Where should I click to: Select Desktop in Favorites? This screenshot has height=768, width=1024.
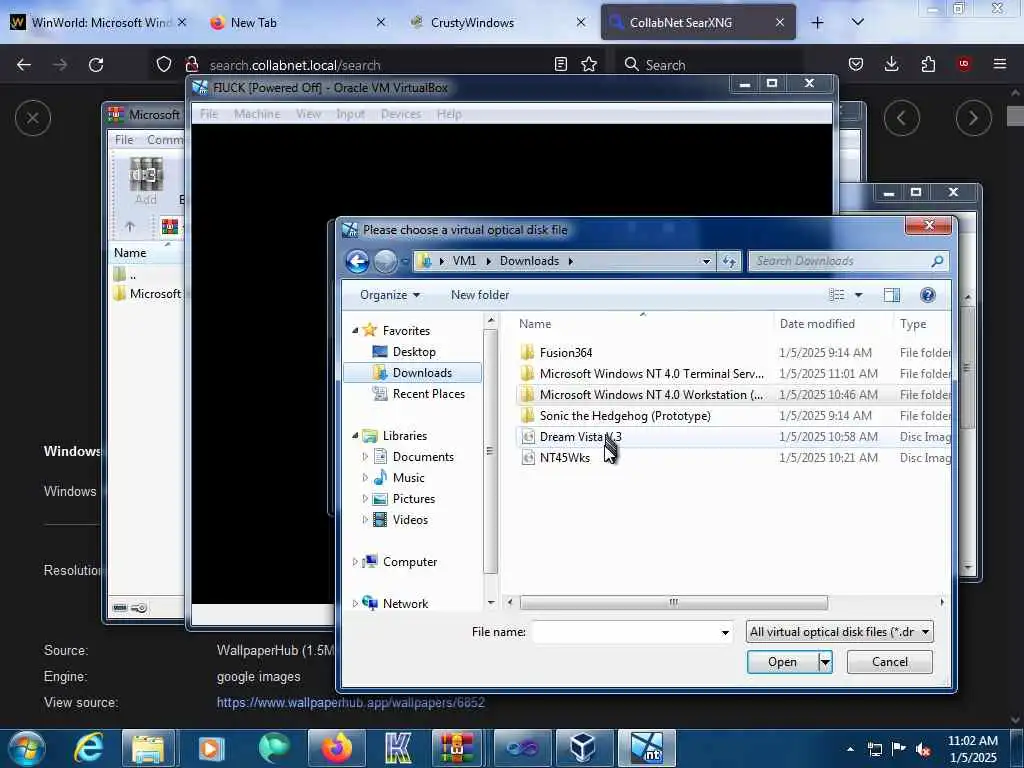[413, 352]
